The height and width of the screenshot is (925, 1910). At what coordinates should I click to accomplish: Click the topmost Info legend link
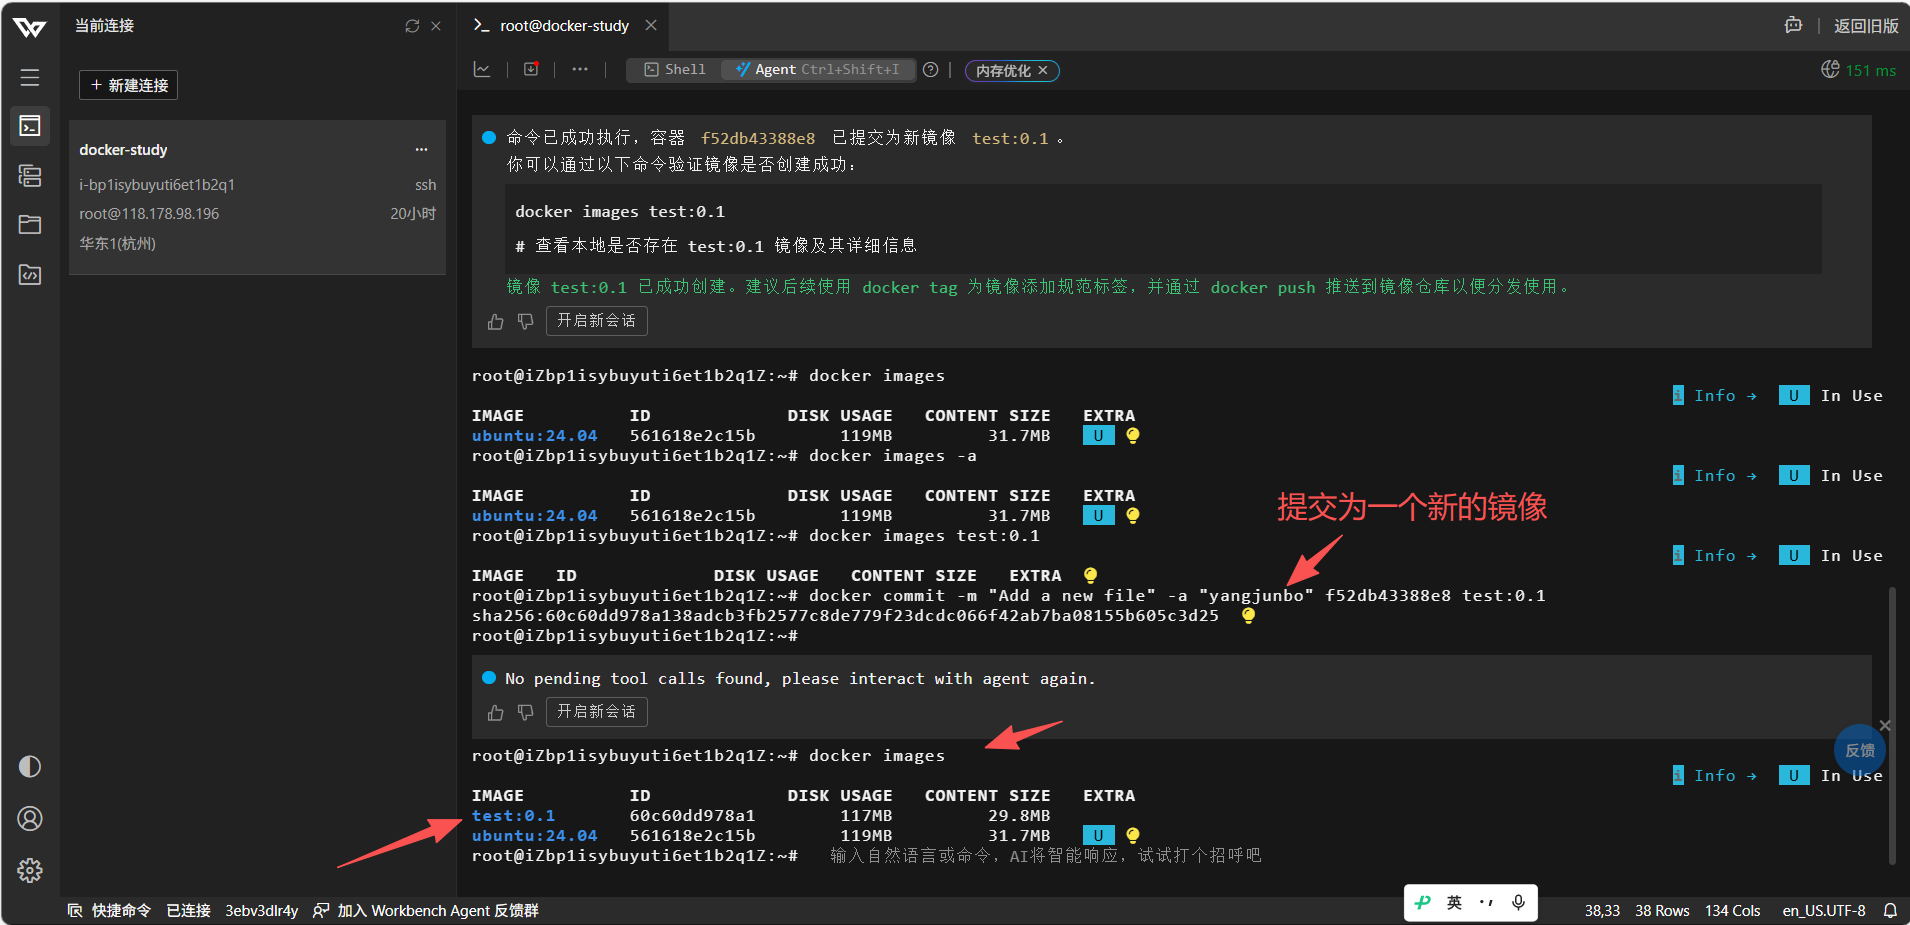[x=1715, y=396]
